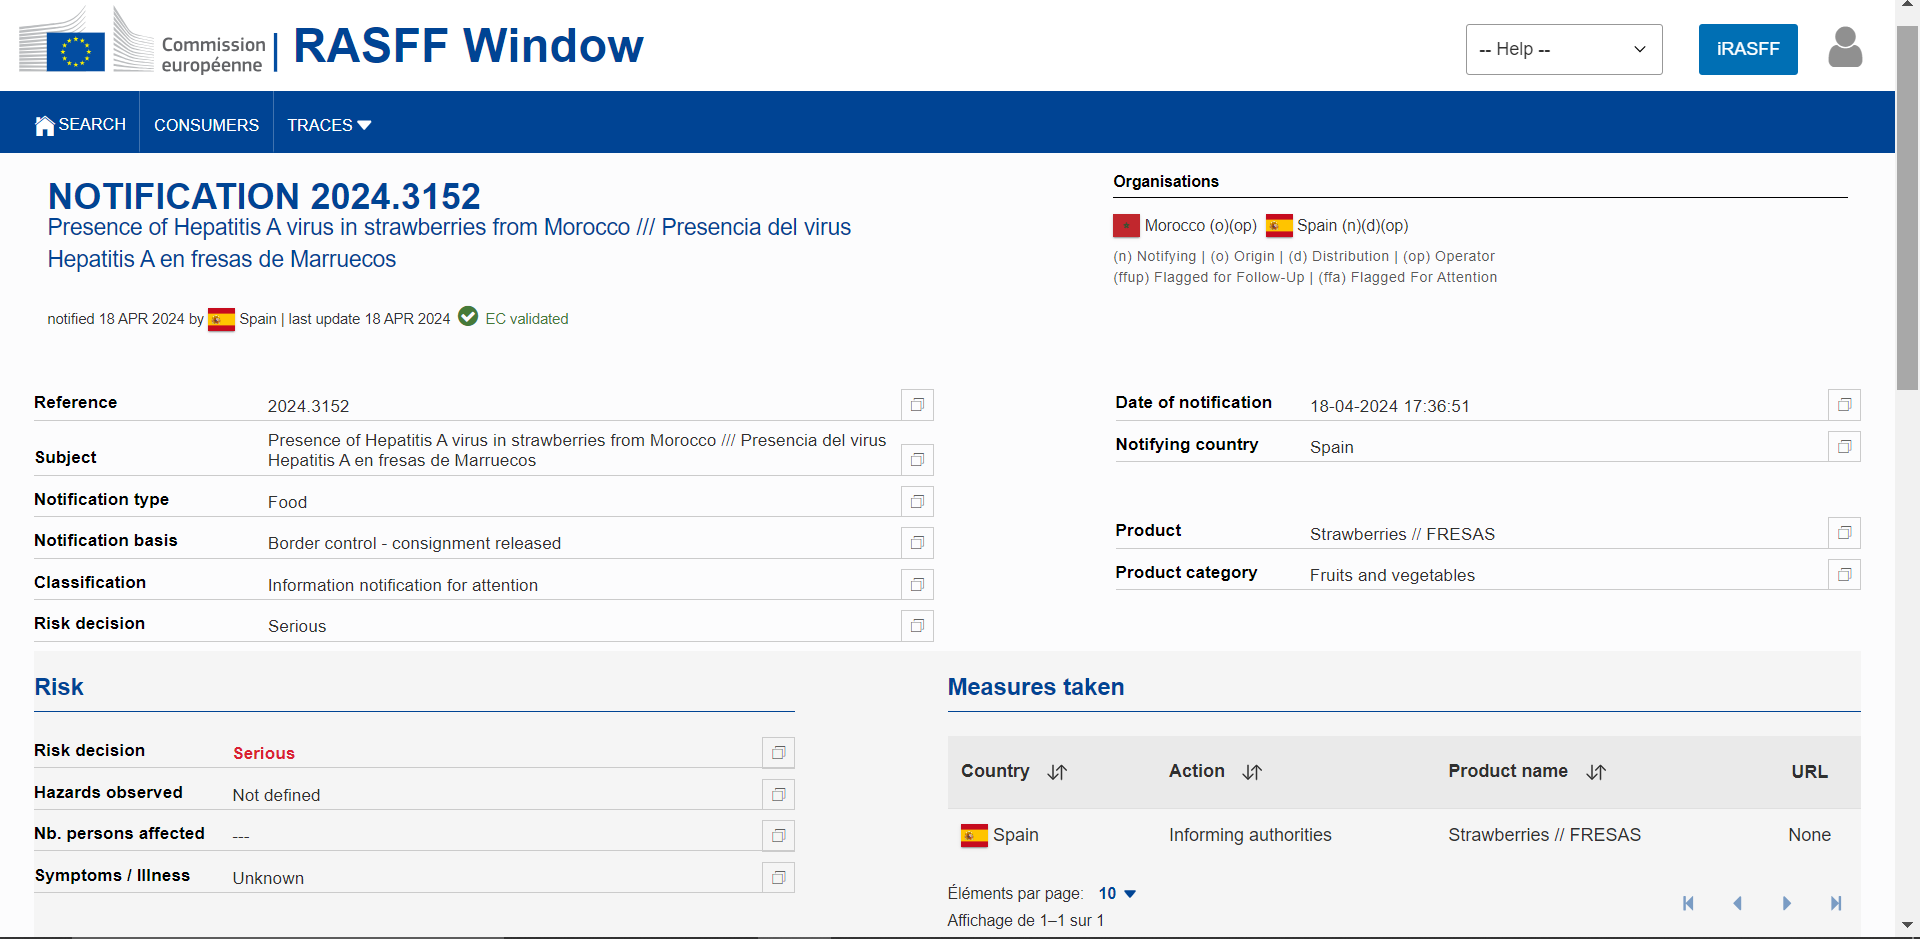The width and height of the screenshot is (1920, 939).
Task: Click the home icon beside SEARCH
Action: (44, 125)
